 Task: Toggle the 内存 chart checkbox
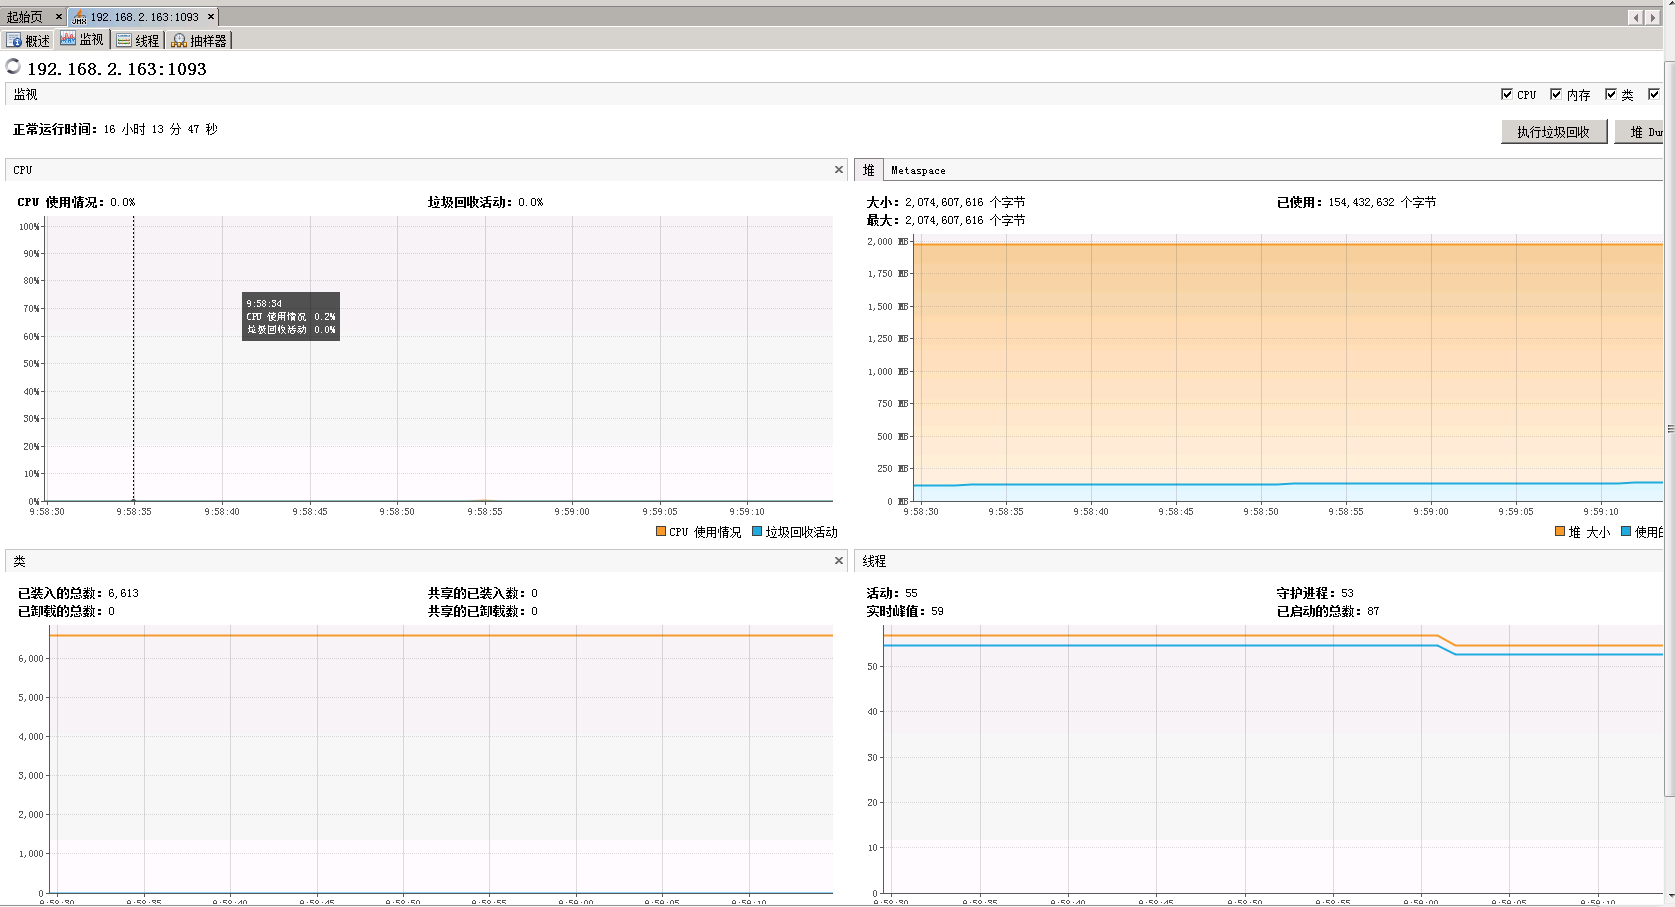[x=1556, y=94]
